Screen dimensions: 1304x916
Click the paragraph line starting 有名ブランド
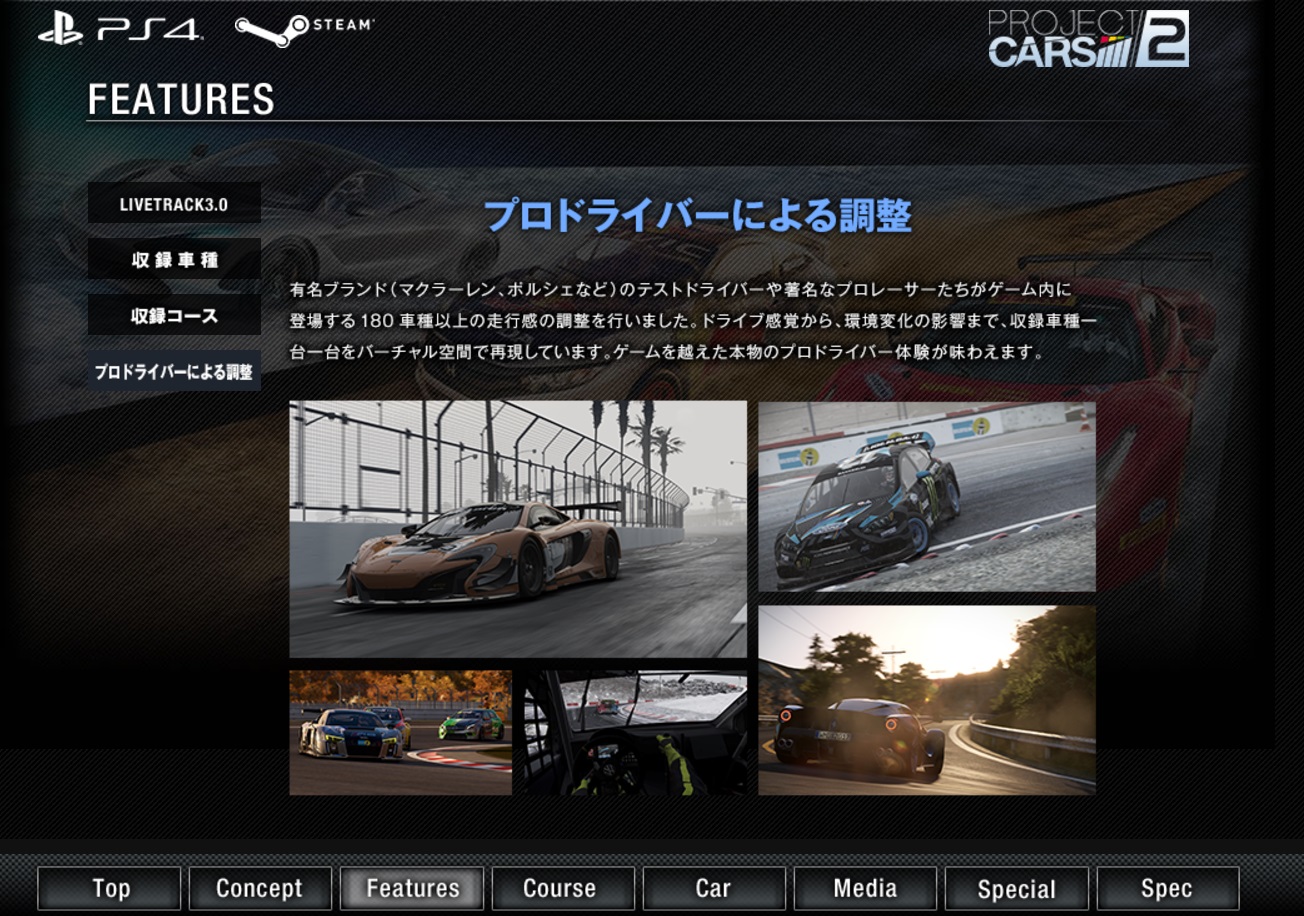(x=680, y=290)
